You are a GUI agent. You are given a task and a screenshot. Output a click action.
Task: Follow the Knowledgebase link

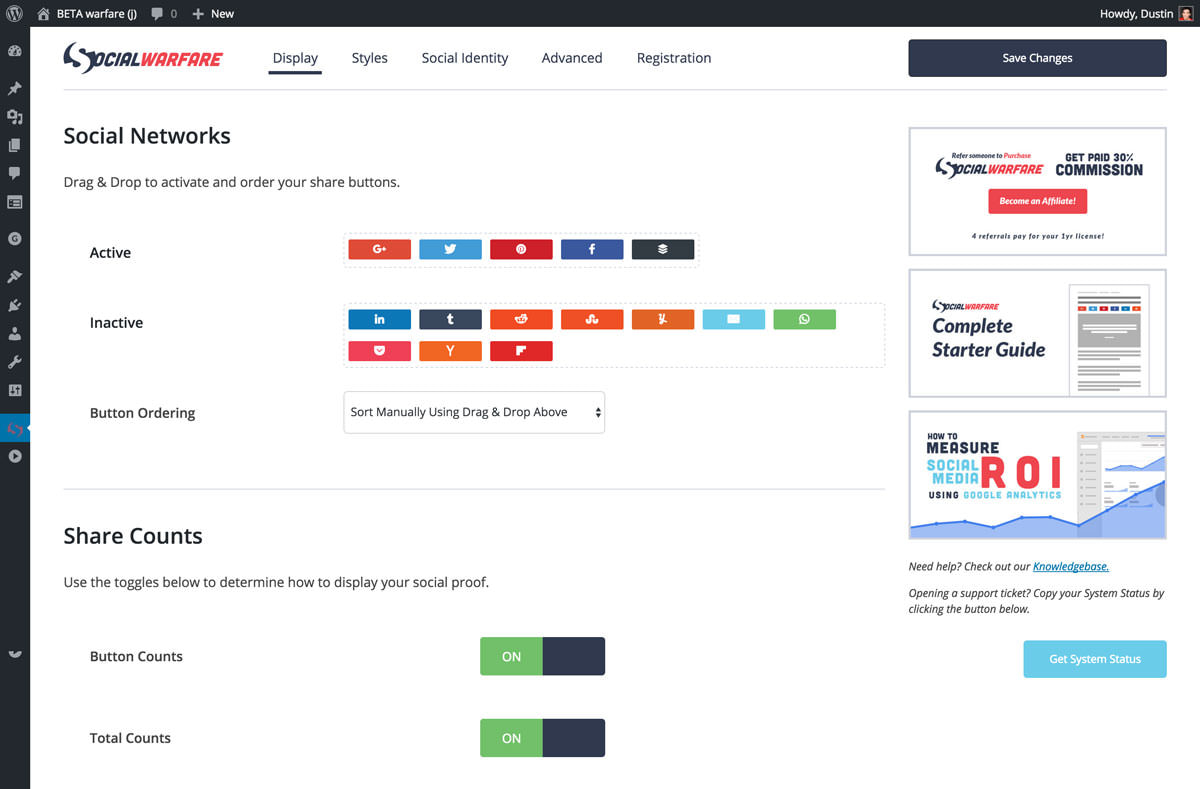pyautogui.click(x=1070, y=566)
